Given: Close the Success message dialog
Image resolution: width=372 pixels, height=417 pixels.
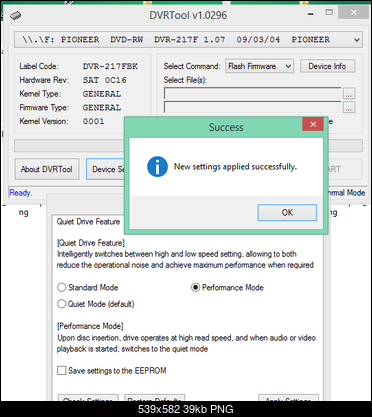Looking at the screenshot, I should tap(313, 124).
